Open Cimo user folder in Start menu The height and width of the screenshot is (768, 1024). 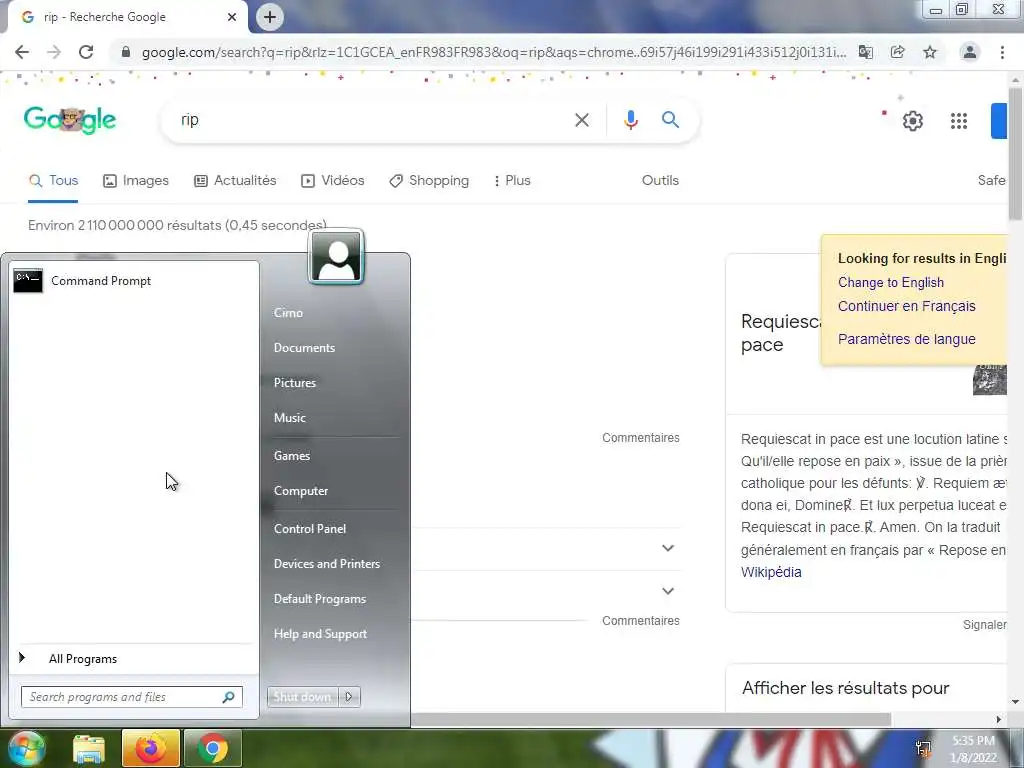pos(289,313)
